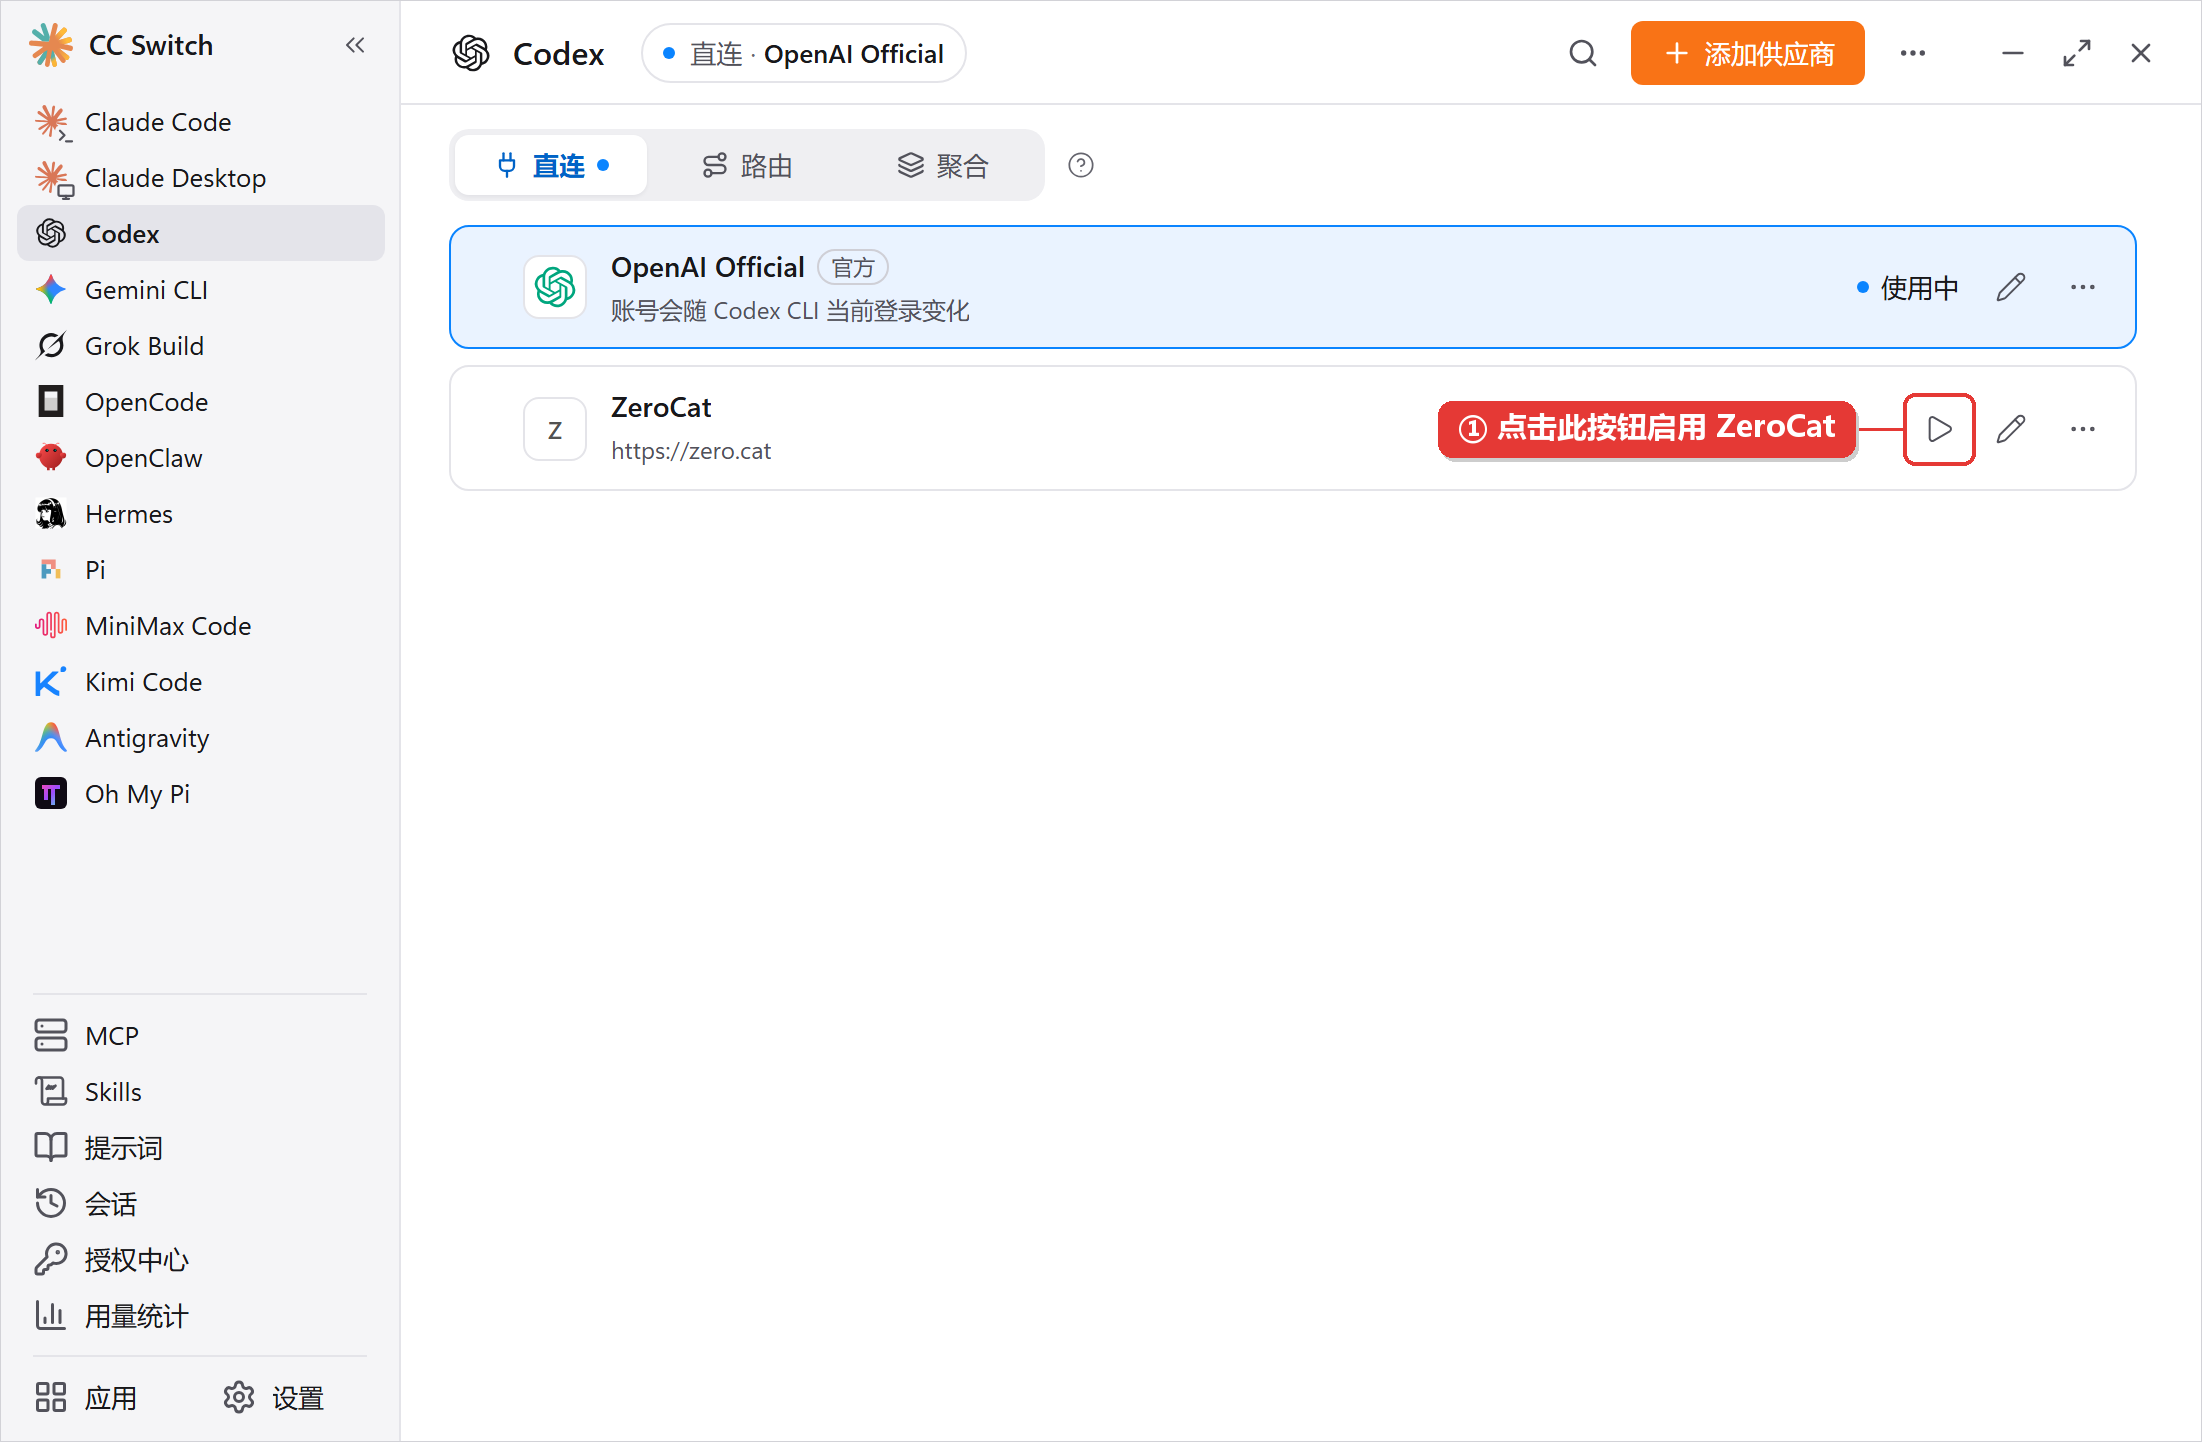Switch to 路由 routing tab
This screenshot has height=1442, width=2202.
point(747,165)
